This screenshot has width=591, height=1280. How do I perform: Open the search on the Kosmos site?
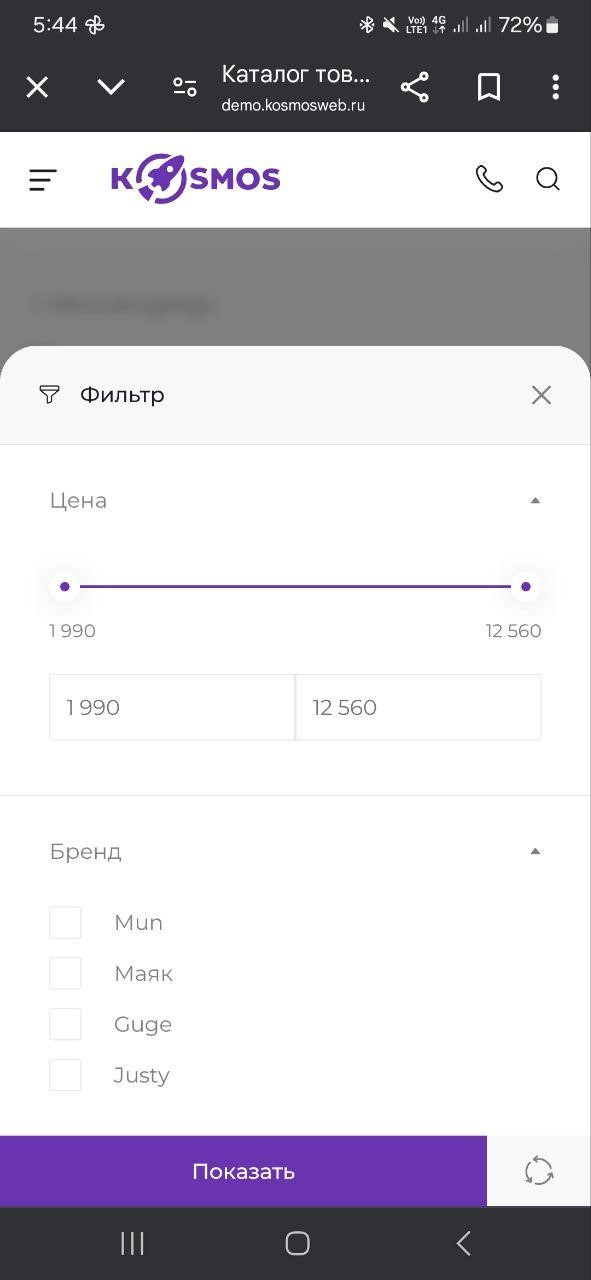(x=548, y=179)
